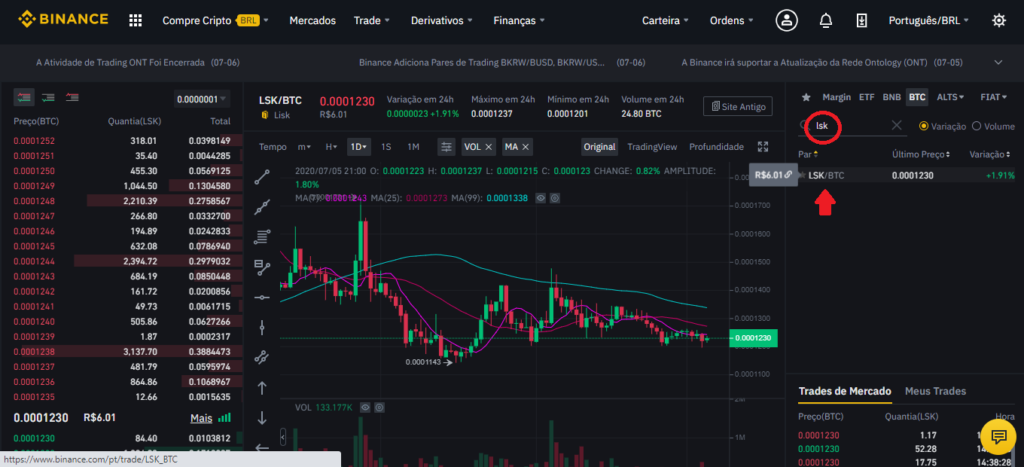Open the minutes interval dropdown
1024x467 pixels.
pos(304,146)
